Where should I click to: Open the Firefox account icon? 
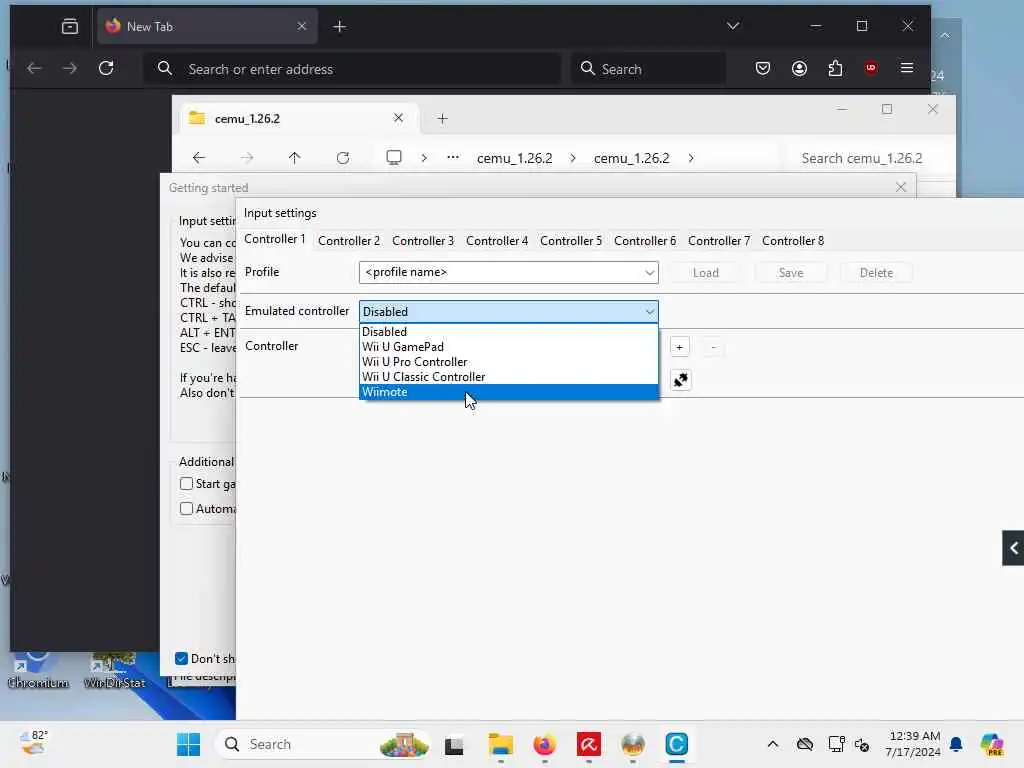(x=799, y=69)
